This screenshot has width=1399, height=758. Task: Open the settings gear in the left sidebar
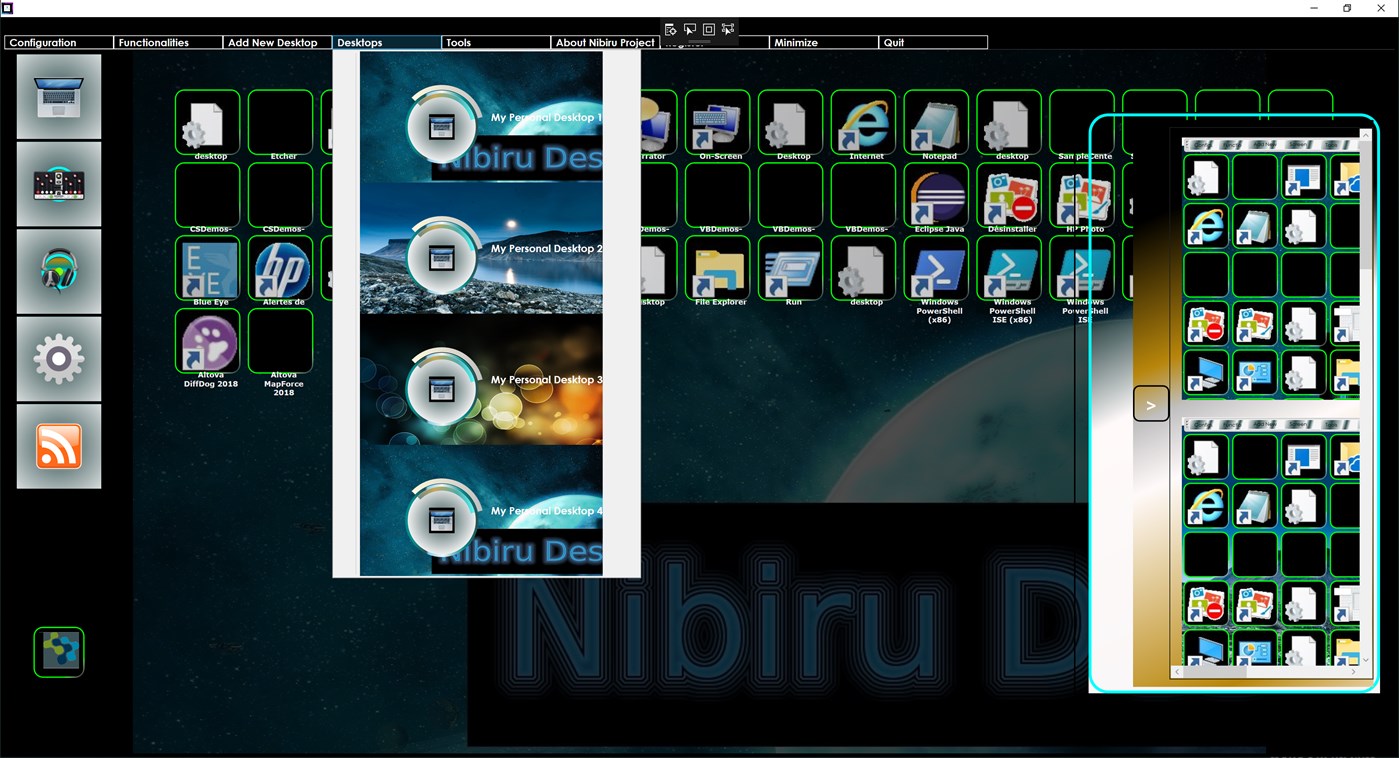(x=58, y=357)
